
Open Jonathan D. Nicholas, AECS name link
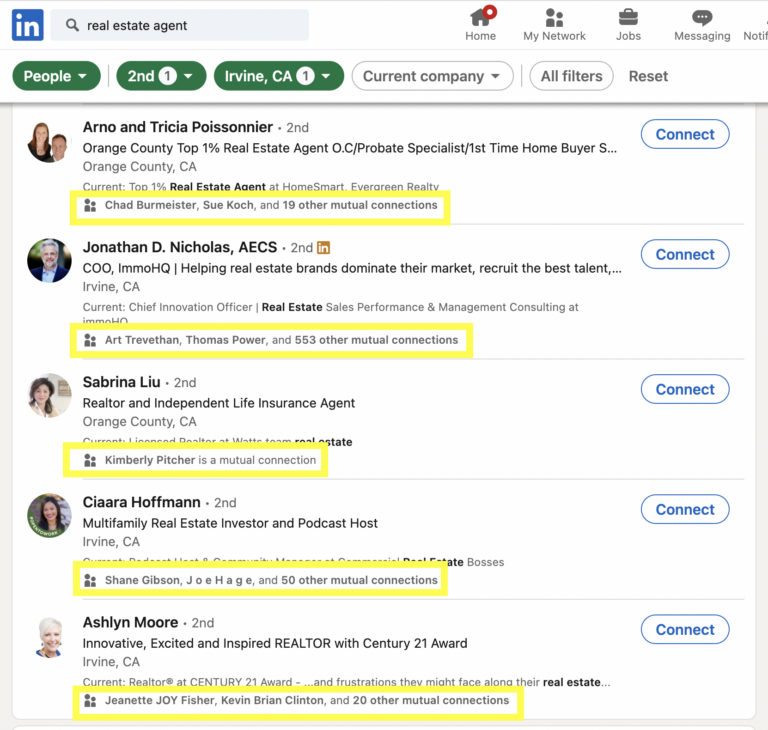point(180,247)
